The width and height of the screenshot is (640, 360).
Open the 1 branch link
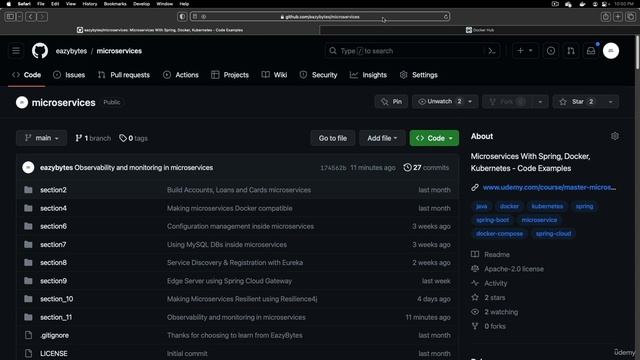coord(93,138)
